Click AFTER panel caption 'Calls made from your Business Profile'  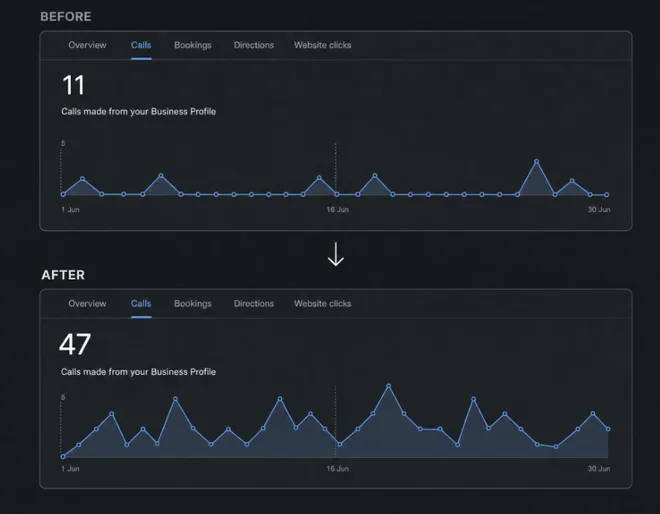click(138, 372)
